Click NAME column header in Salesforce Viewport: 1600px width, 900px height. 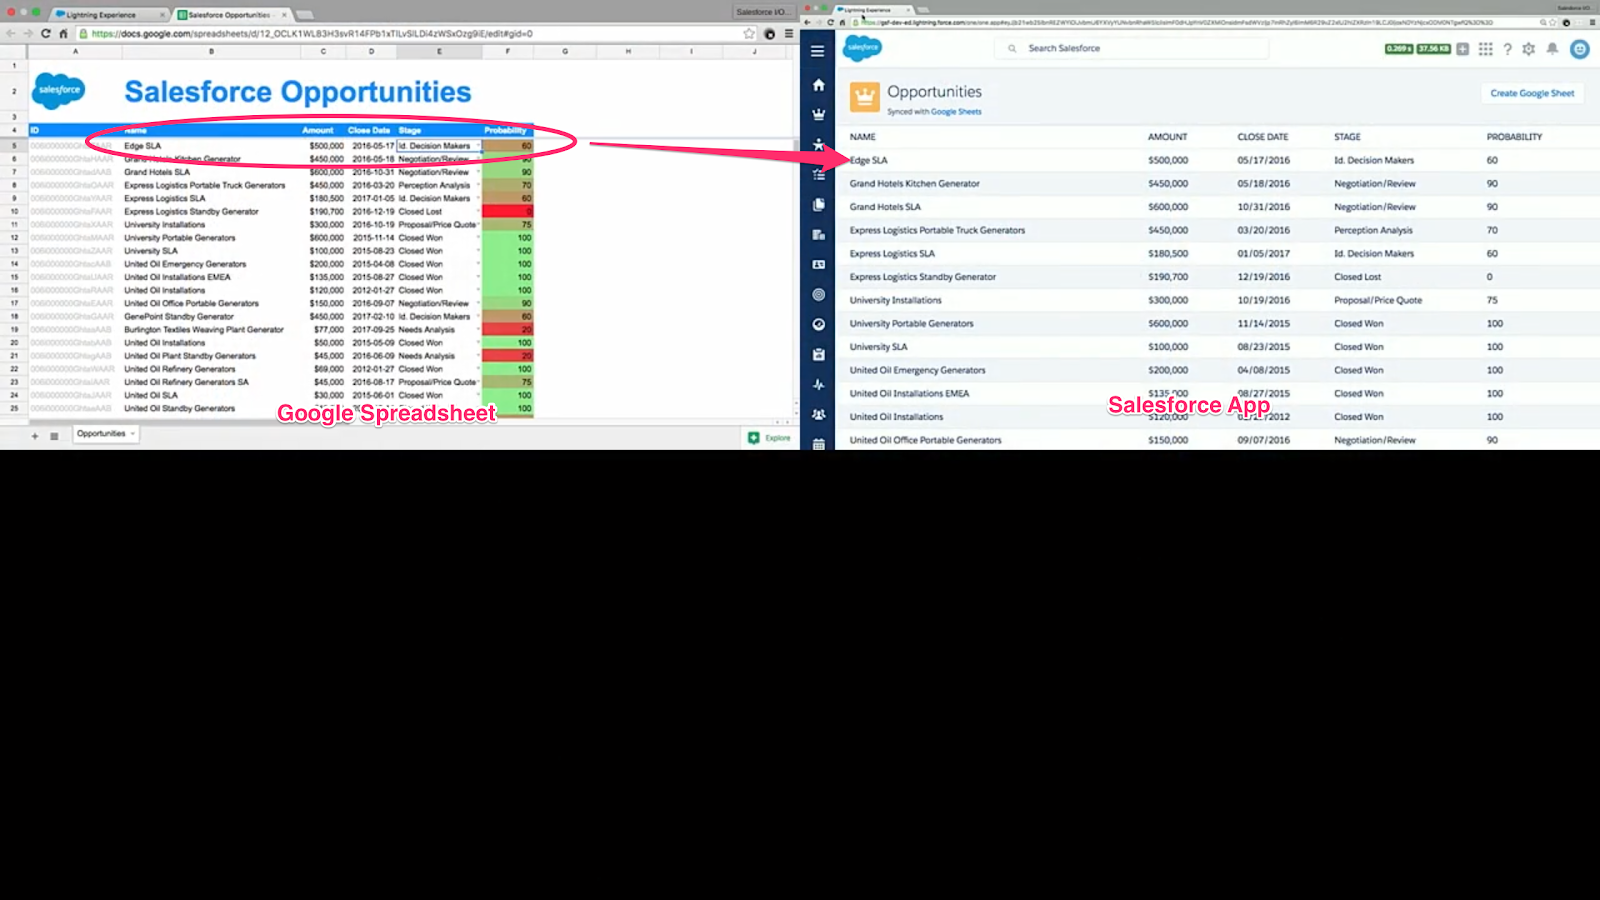[863, 137]
